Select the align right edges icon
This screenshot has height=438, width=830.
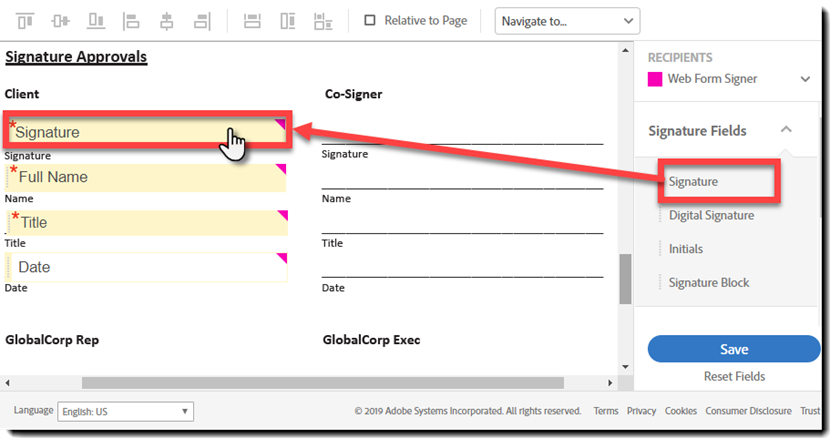tap(202, 21)
